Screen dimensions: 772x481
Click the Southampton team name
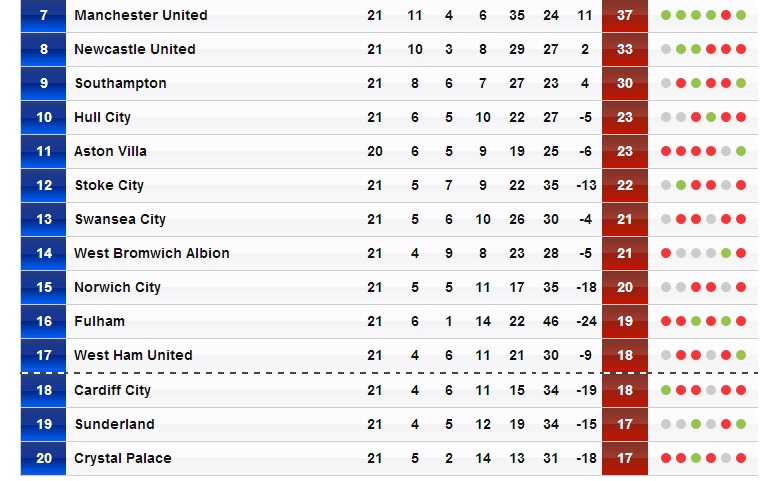pos(120,83)
